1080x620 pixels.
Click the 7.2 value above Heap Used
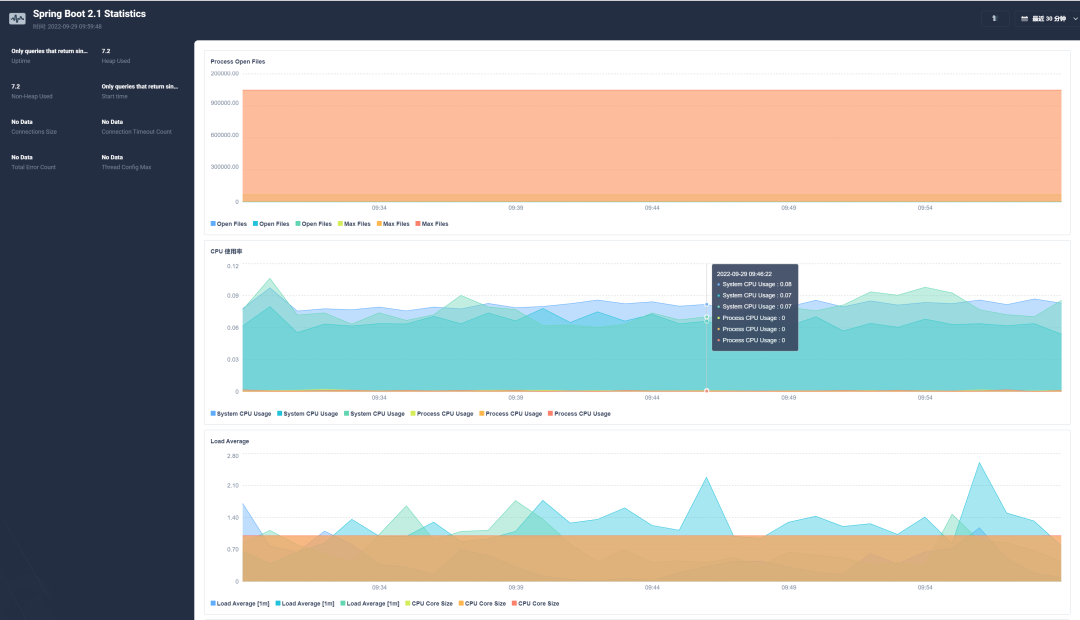click(x=106, y=51)
